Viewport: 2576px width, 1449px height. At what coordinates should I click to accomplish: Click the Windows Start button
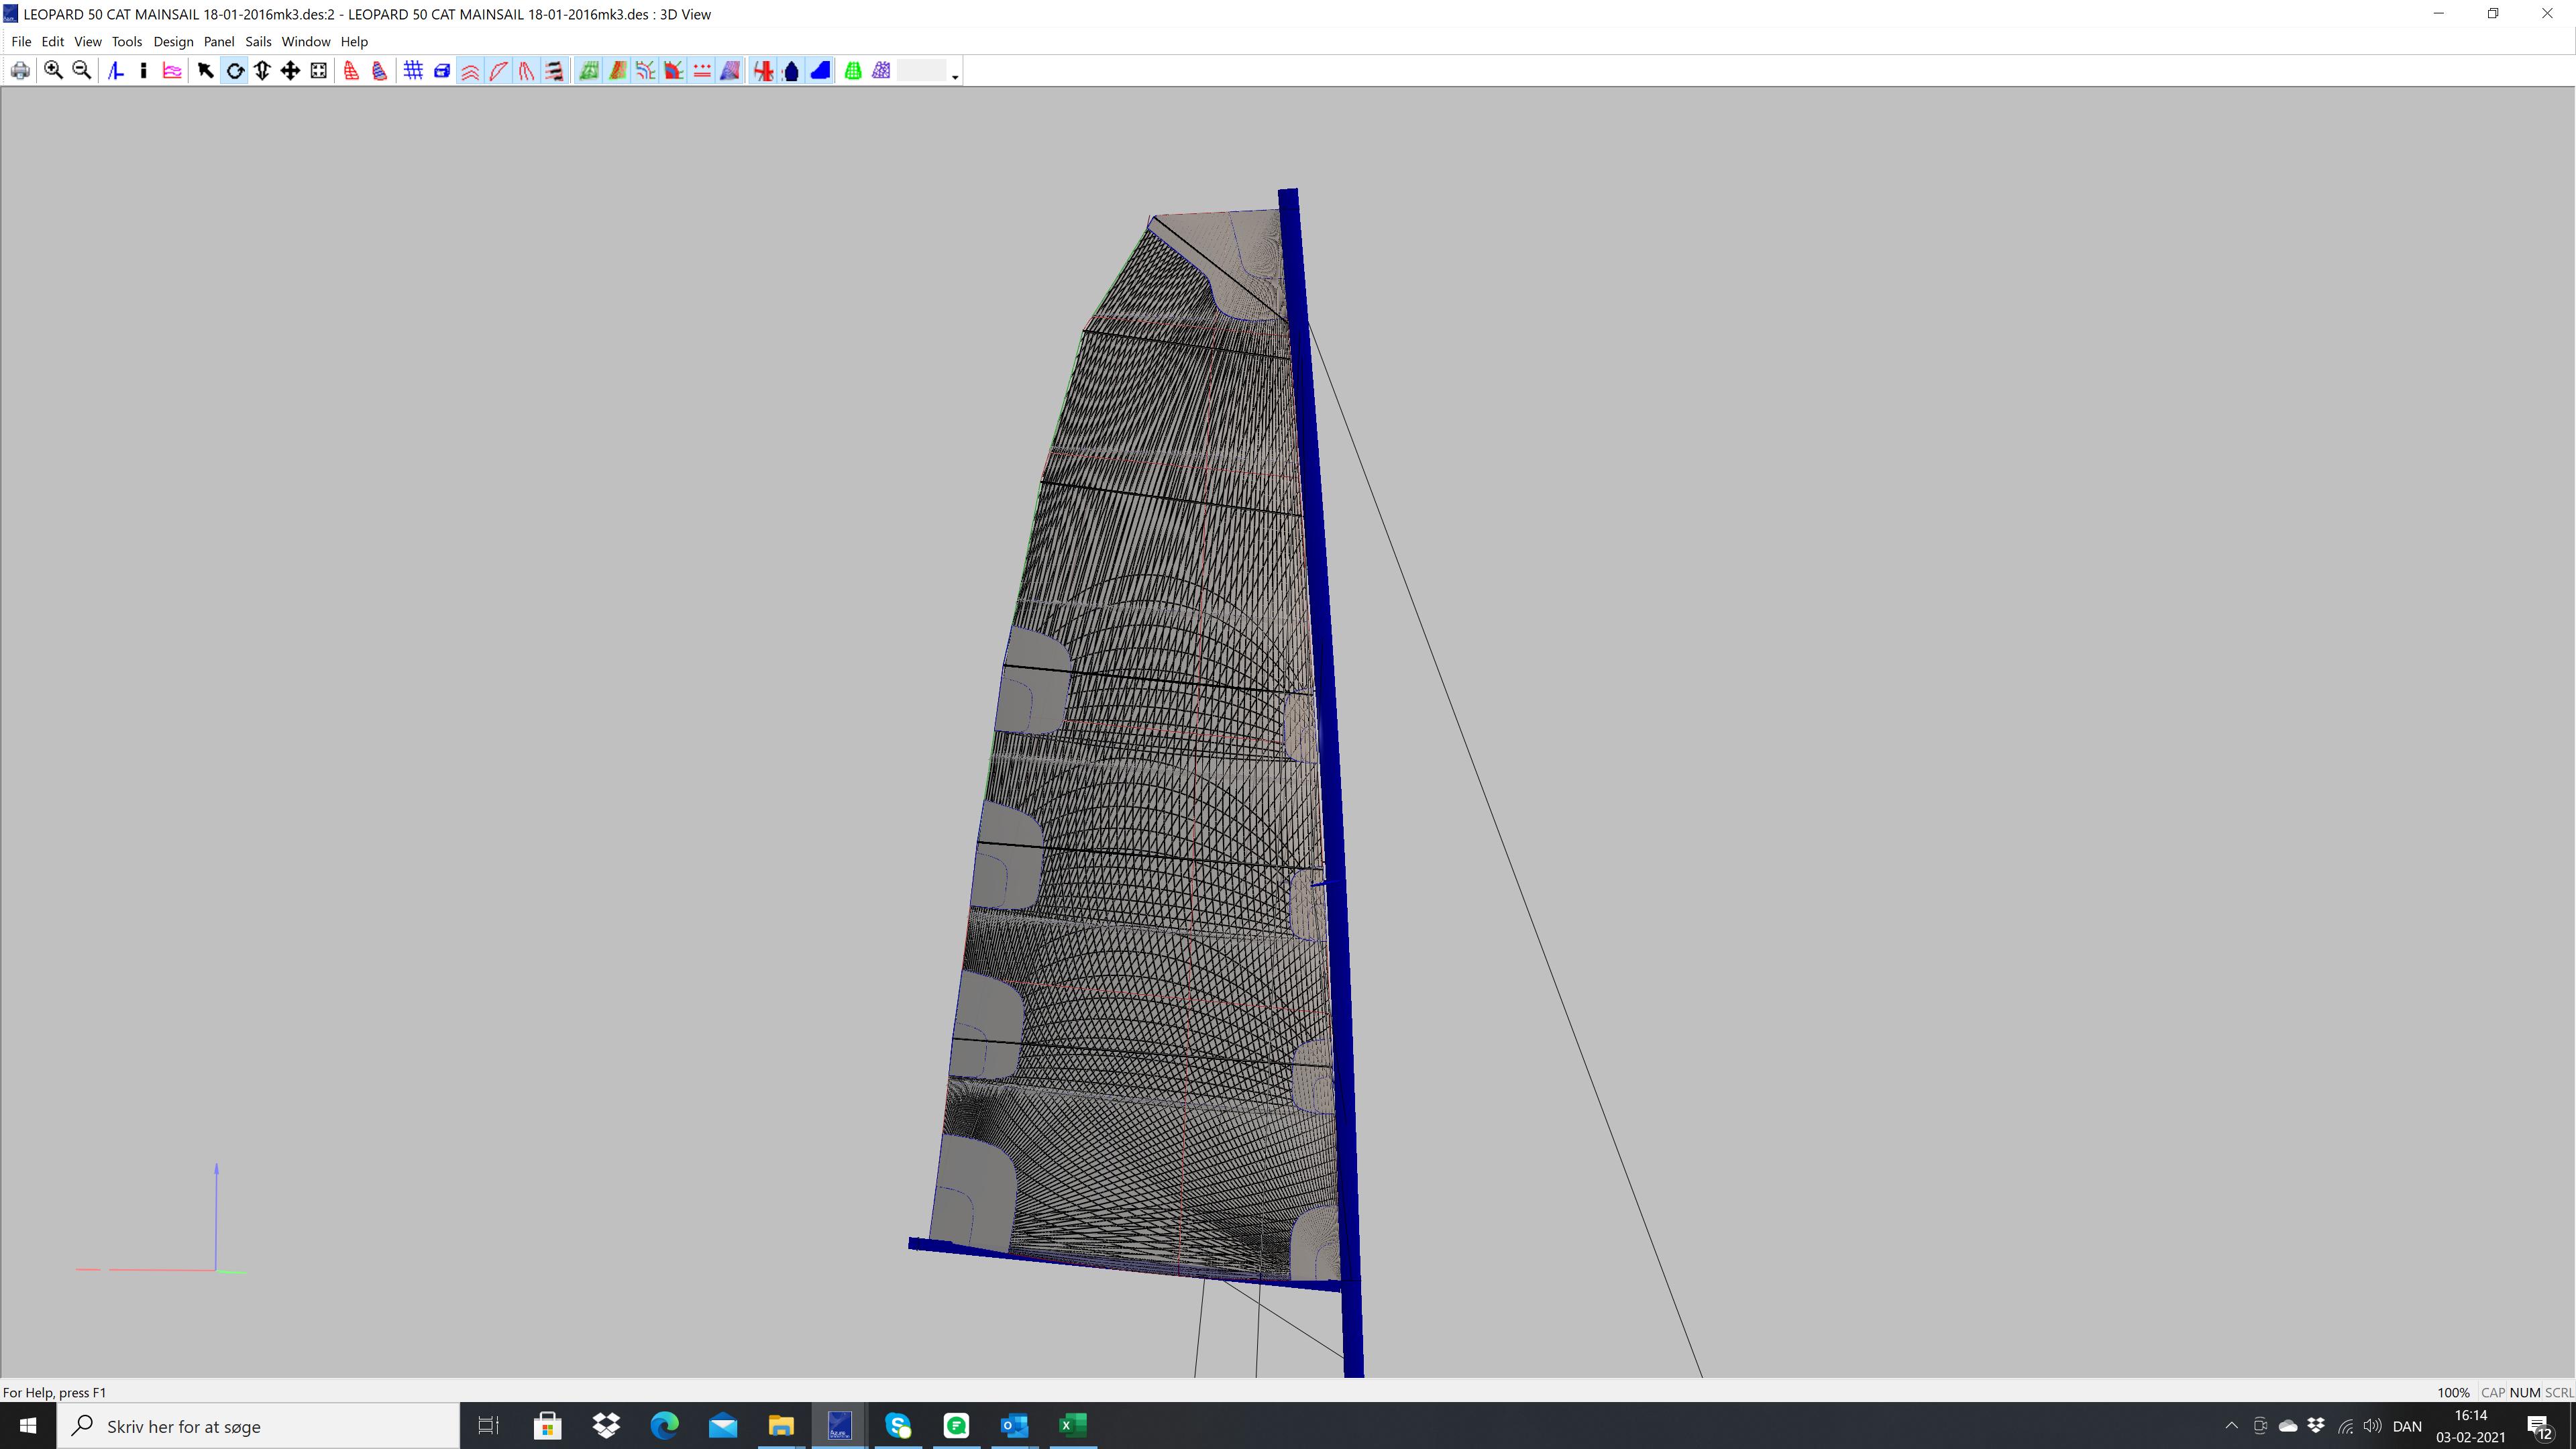28,1425
